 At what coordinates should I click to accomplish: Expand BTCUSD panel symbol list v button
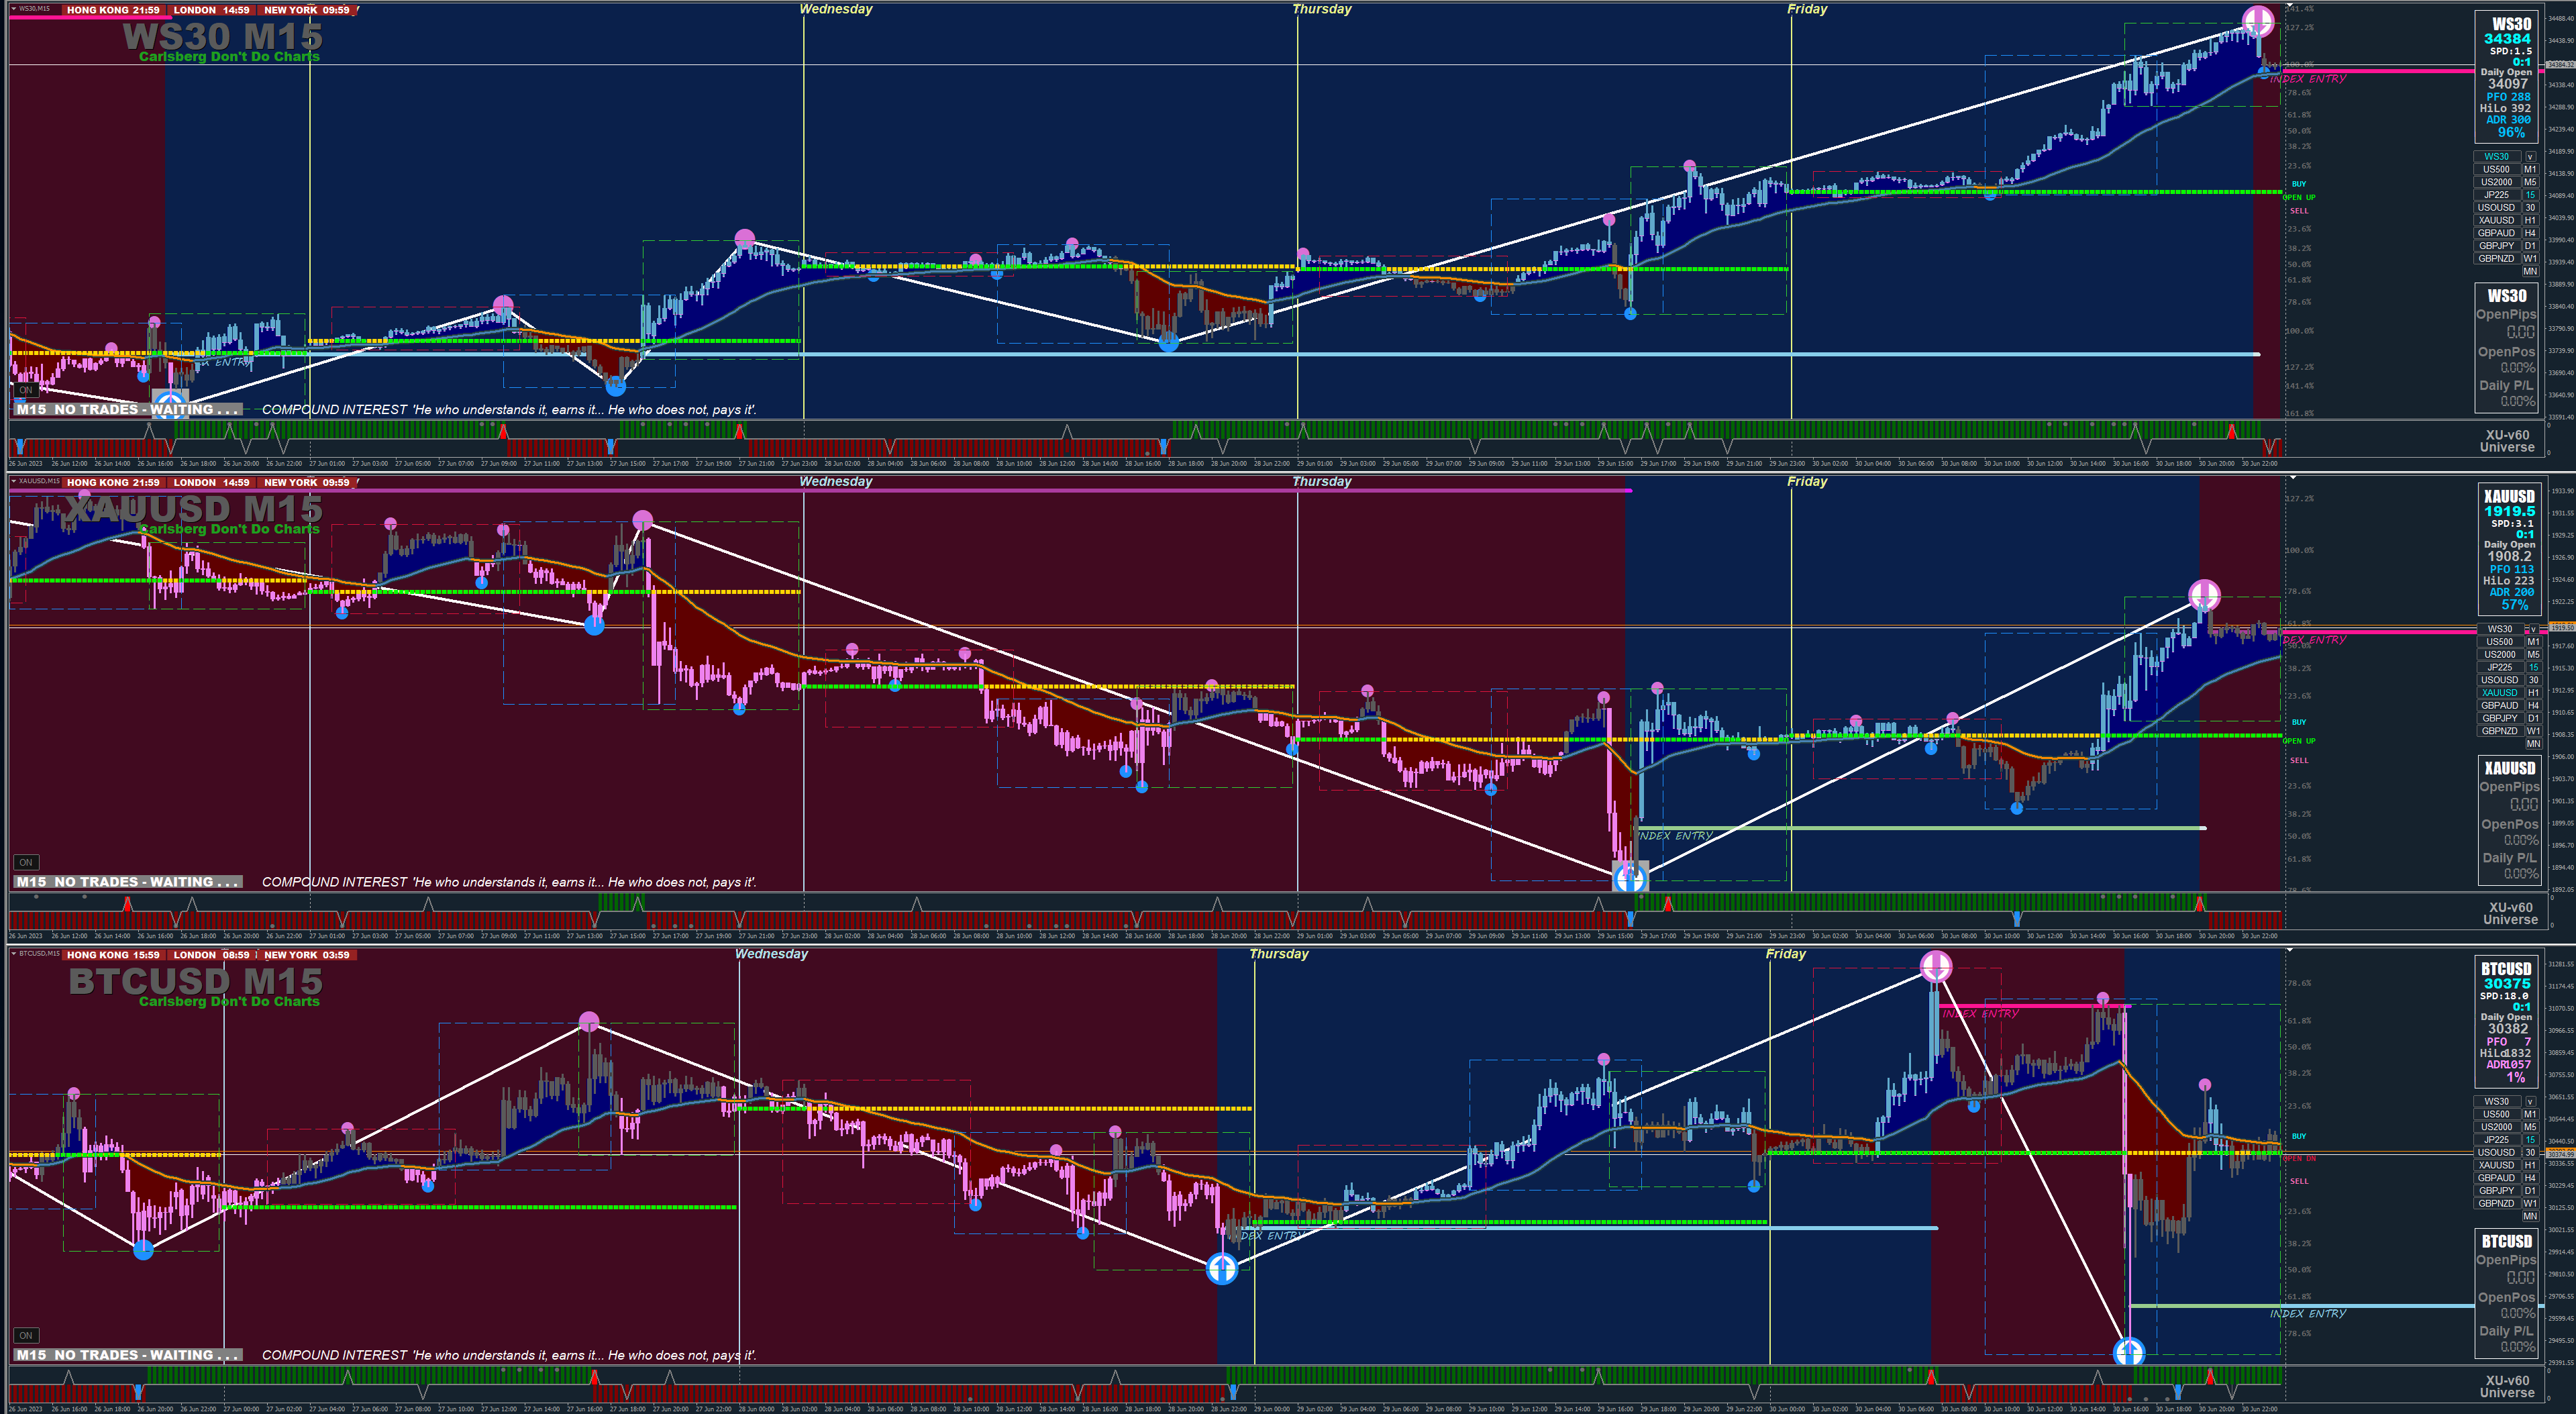[x=2530, y=1101]
